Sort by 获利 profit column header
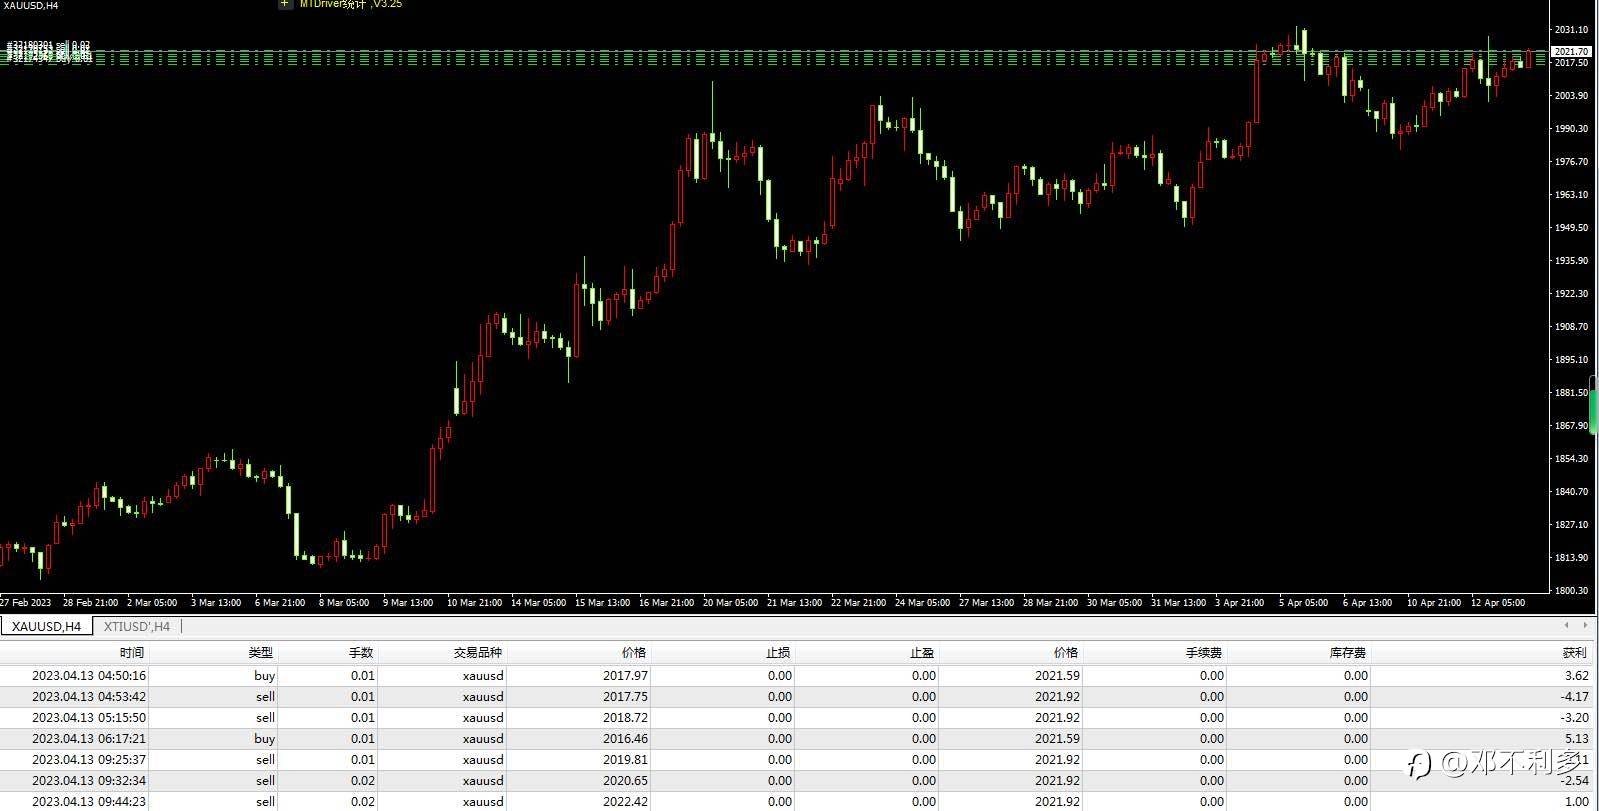 tap(1575, 652)
